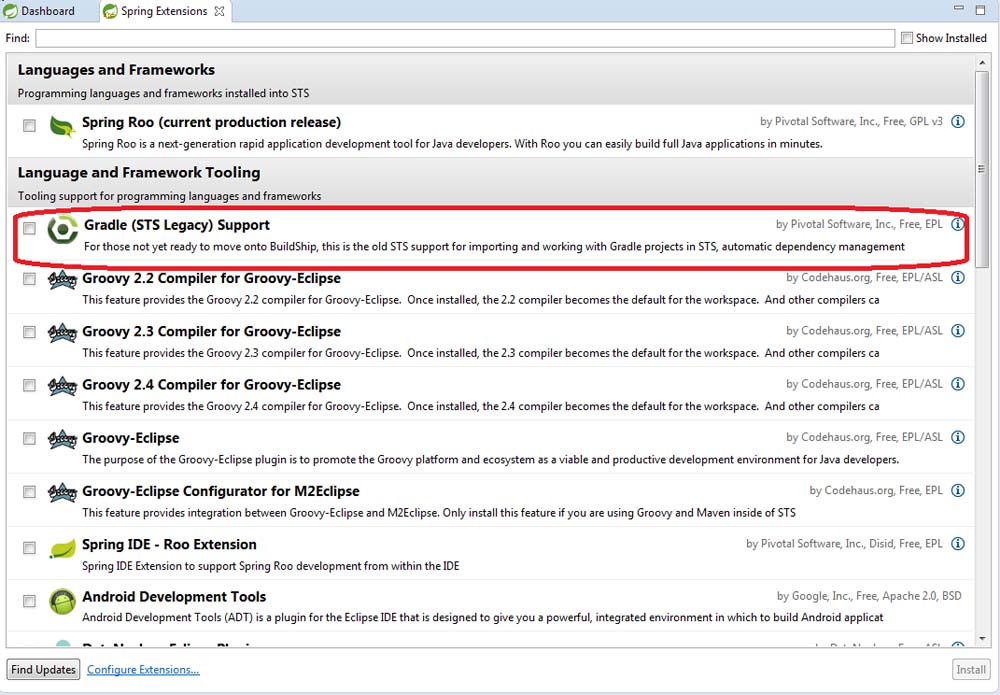
Task: Maximize the editor view
Action: pyautogui.click(x=980, y=10)
